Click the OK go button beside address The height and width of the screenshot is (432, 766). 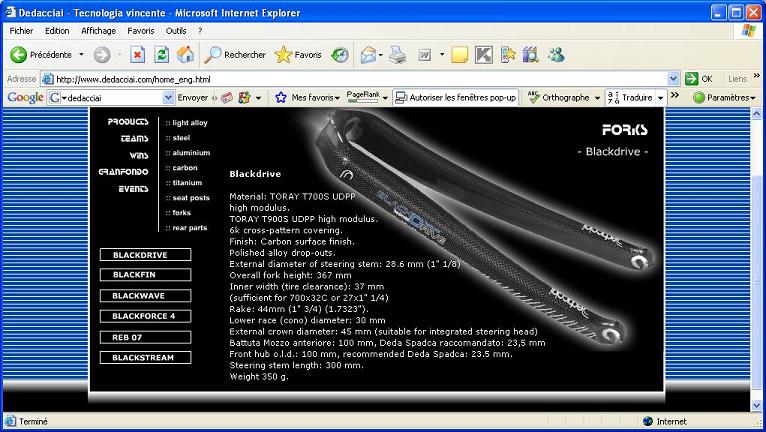pyautogui.click(x=699, y=78)
